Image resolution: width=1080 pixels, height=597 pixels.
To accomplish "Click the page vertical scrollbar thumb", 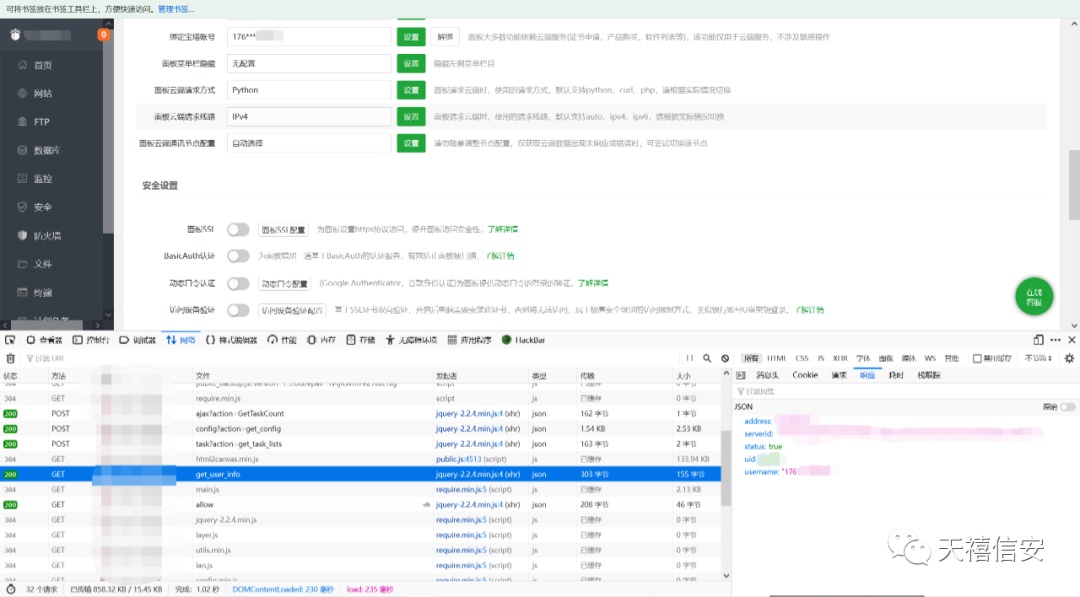I will pyautogui.click(x=1074, y=185).
